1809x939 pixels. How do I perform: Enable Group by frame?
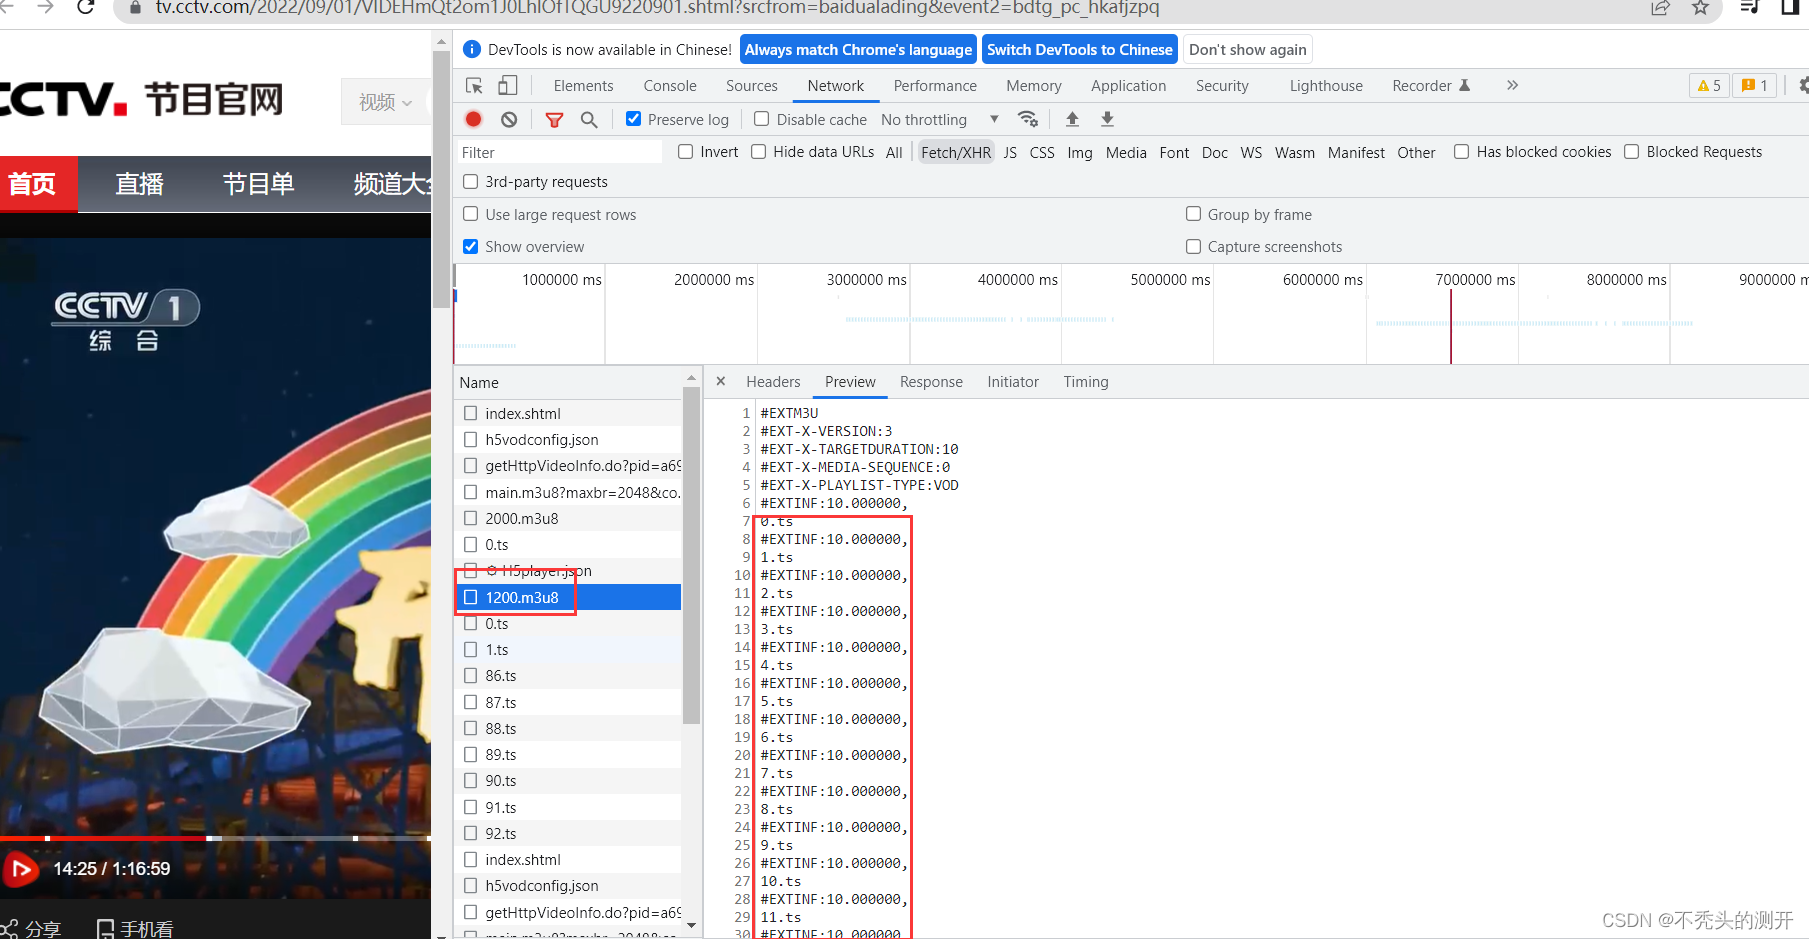[x=1193, y=214]
